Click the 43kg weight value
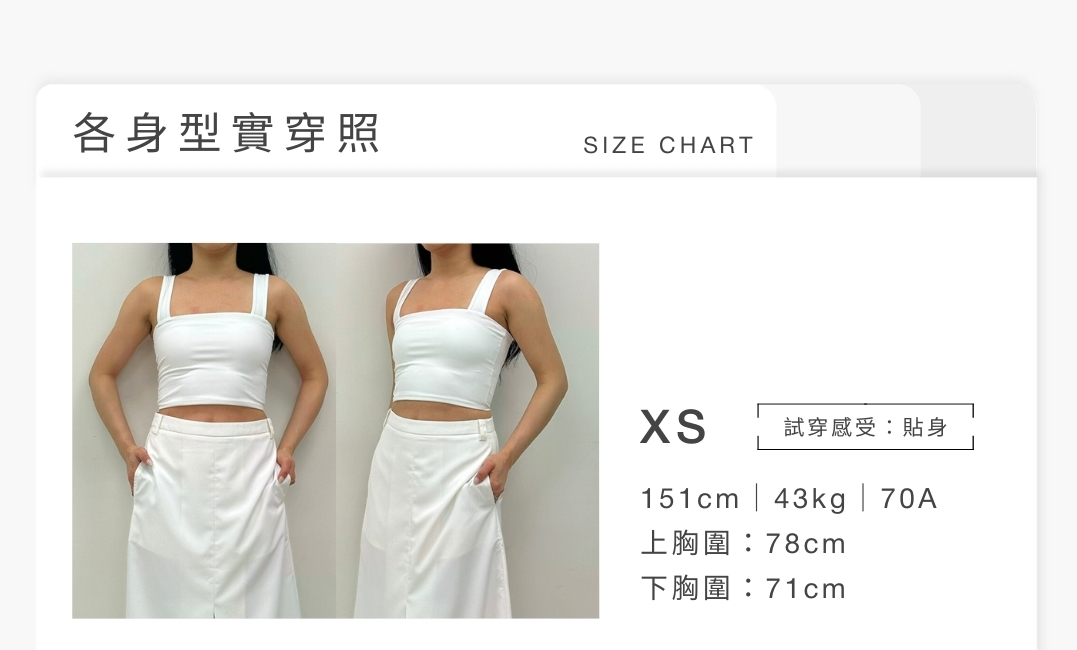 click(x=810, y=498)
